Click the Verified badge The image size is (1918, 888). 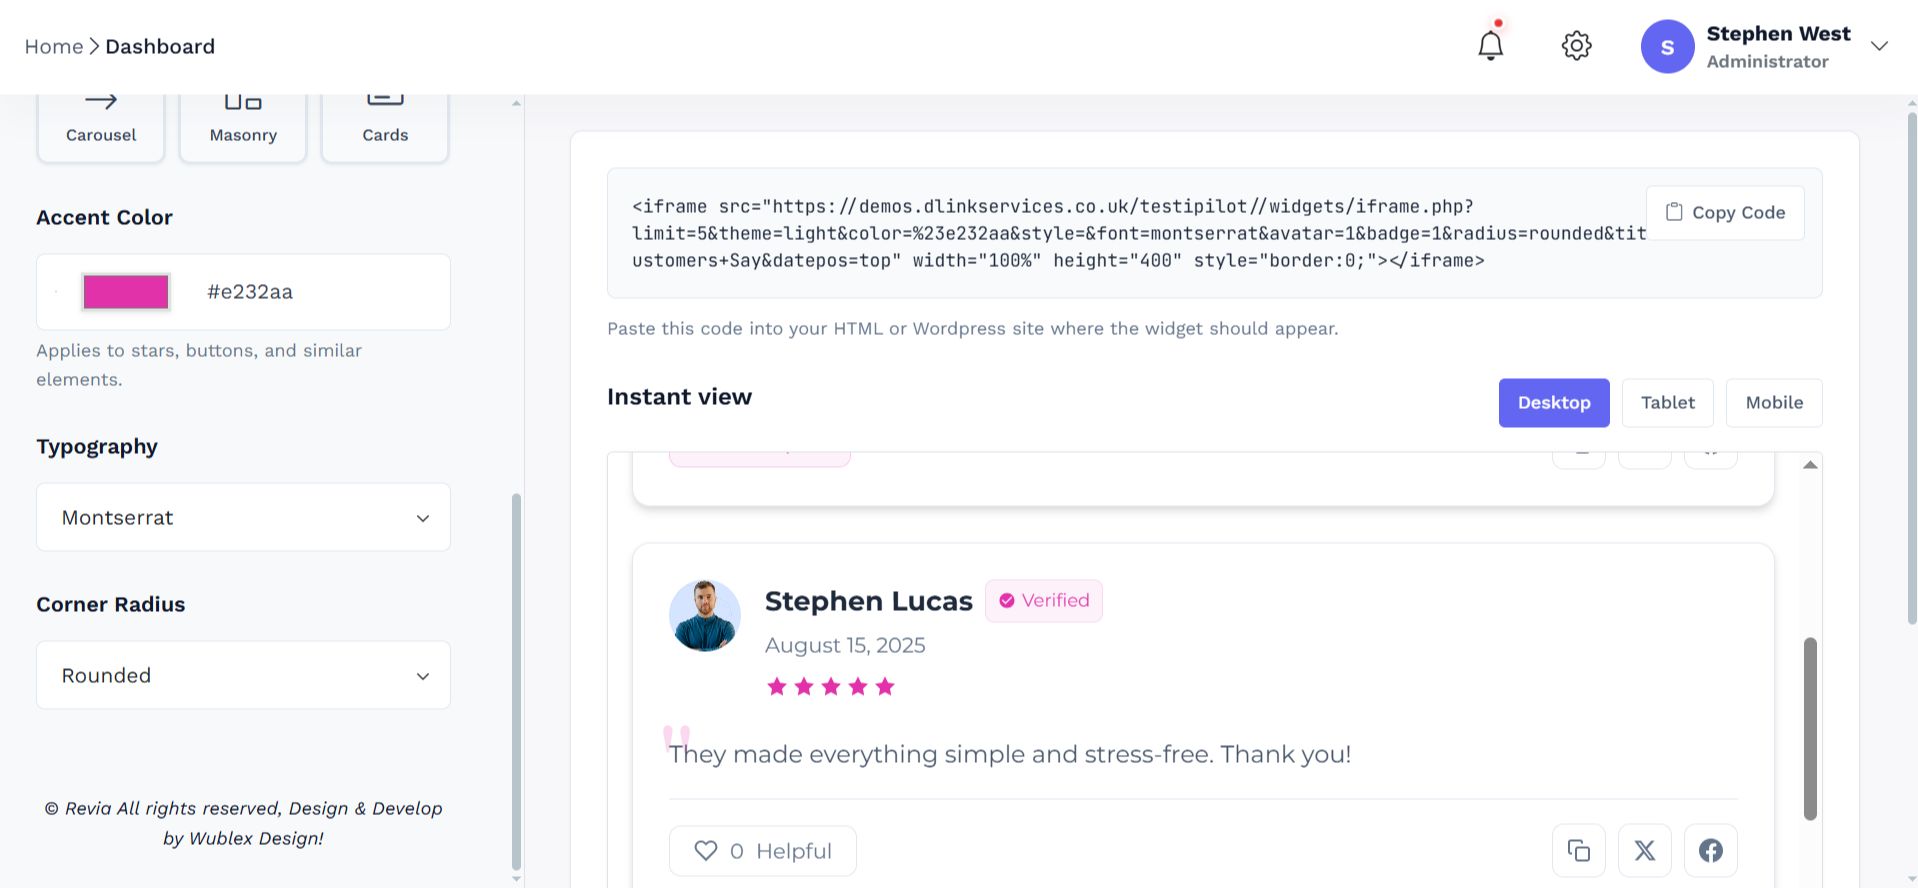point(1043,601)
